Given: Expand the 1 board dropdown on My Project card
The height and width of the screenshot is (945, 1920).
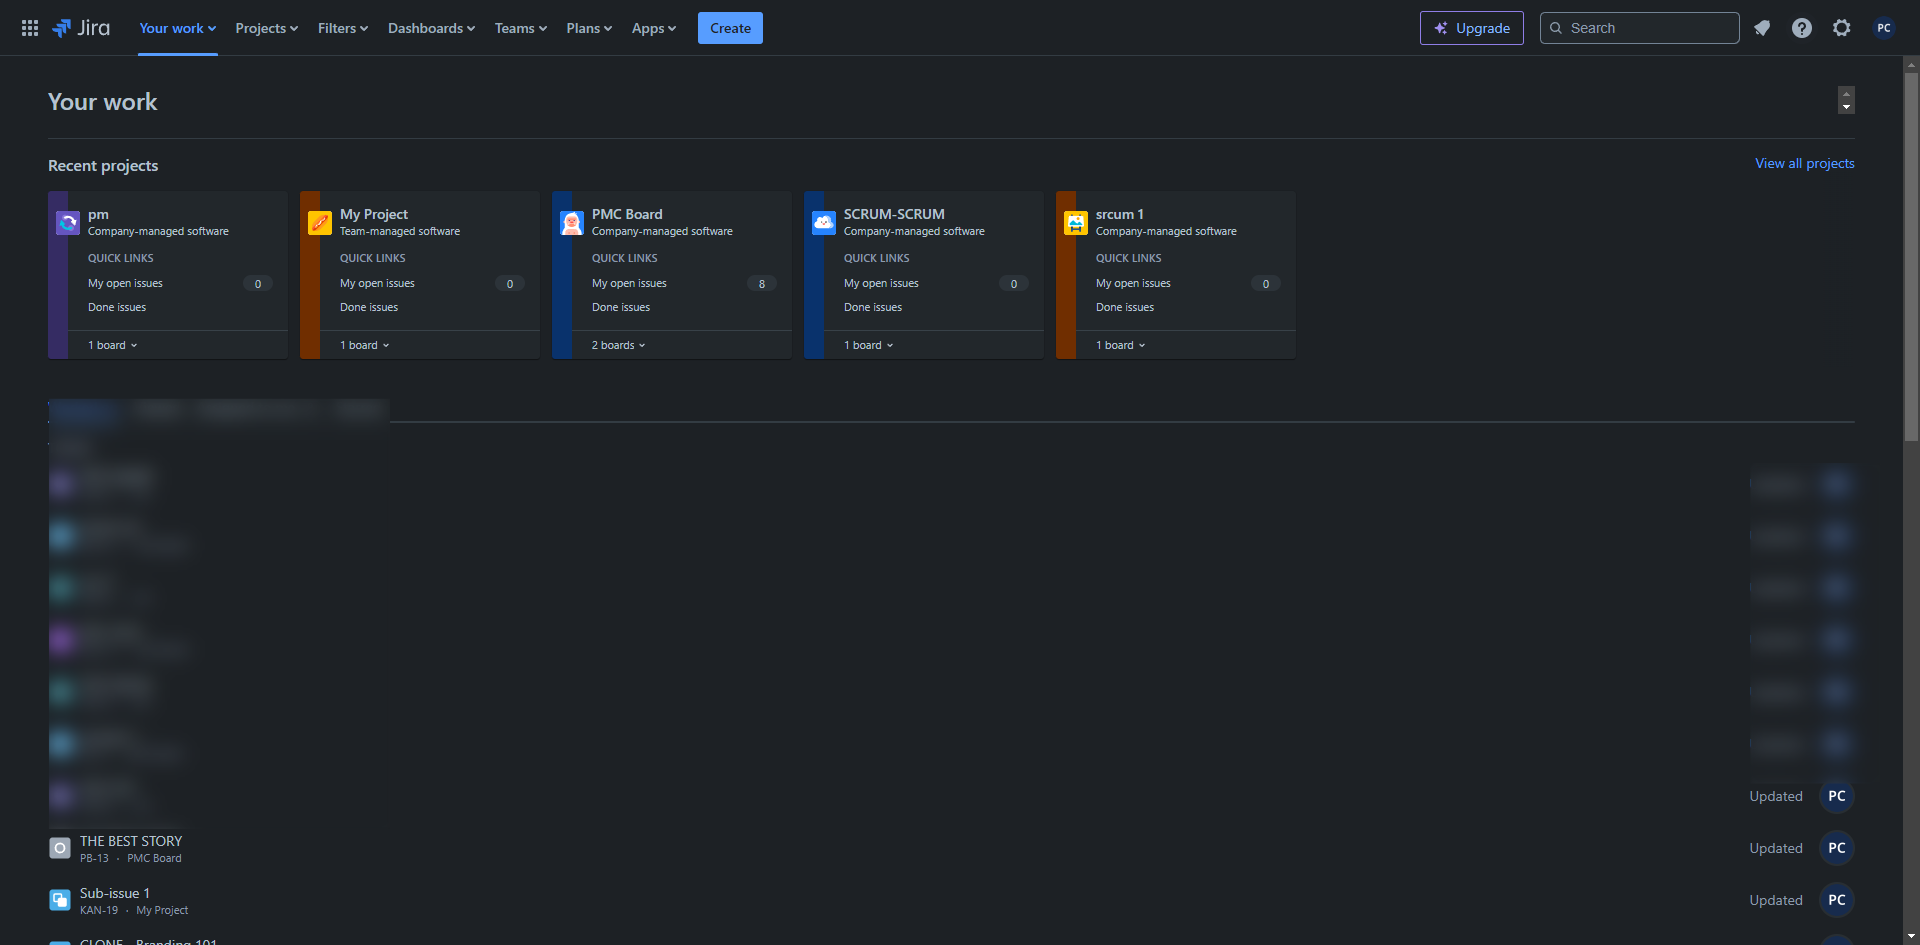Looking at the screenshot, I should click(365, 345).
